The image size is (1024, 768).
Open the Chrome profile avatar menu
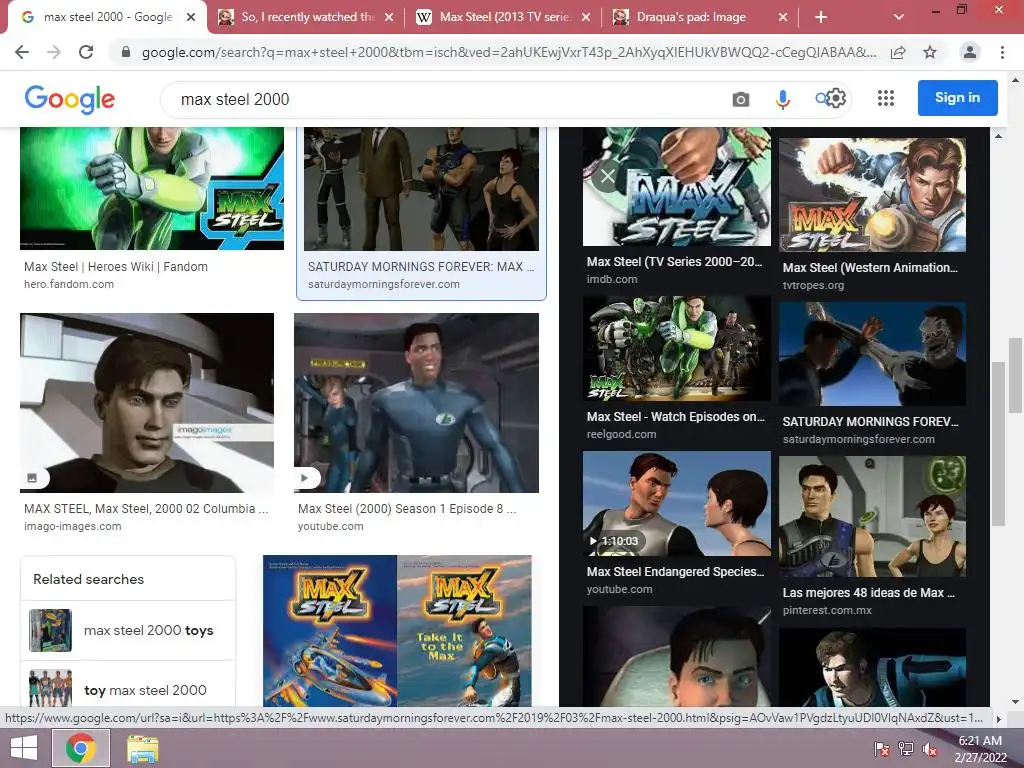[970, 52]
